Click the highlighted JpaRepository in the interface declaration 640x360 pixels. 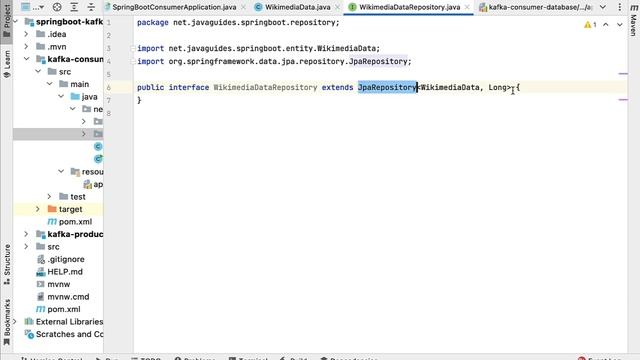coord(387,87)
